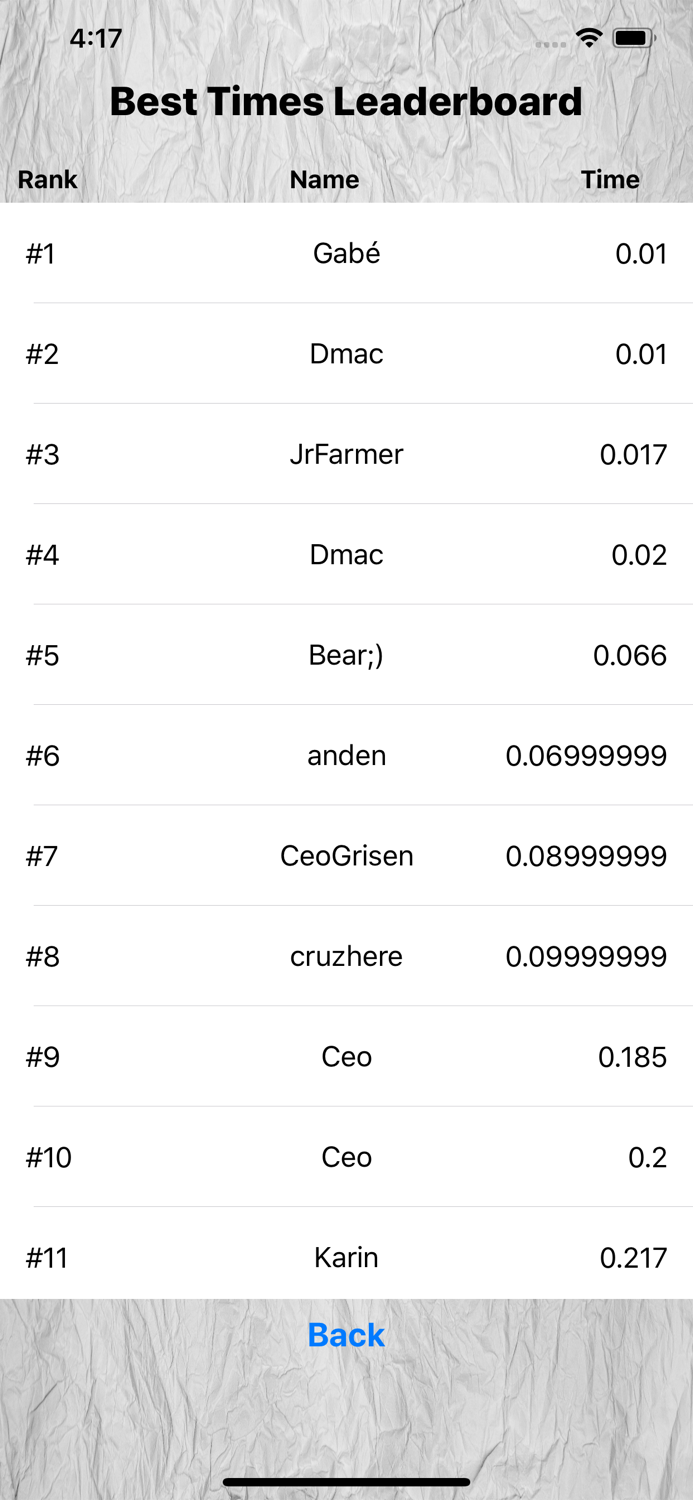Tap the battery icon in the status bar

pyautogui.click(x=632, y=37)
